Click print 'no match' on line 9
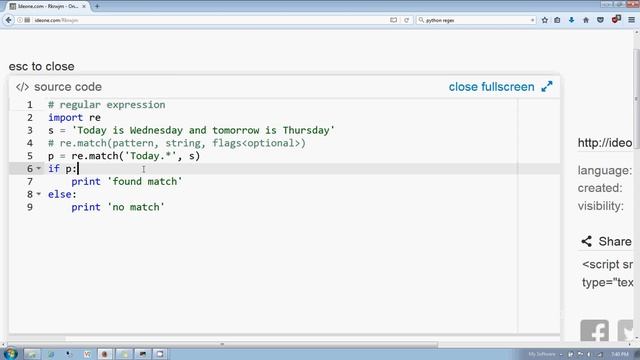Screen dimensions: 640x360 (118, 207)
